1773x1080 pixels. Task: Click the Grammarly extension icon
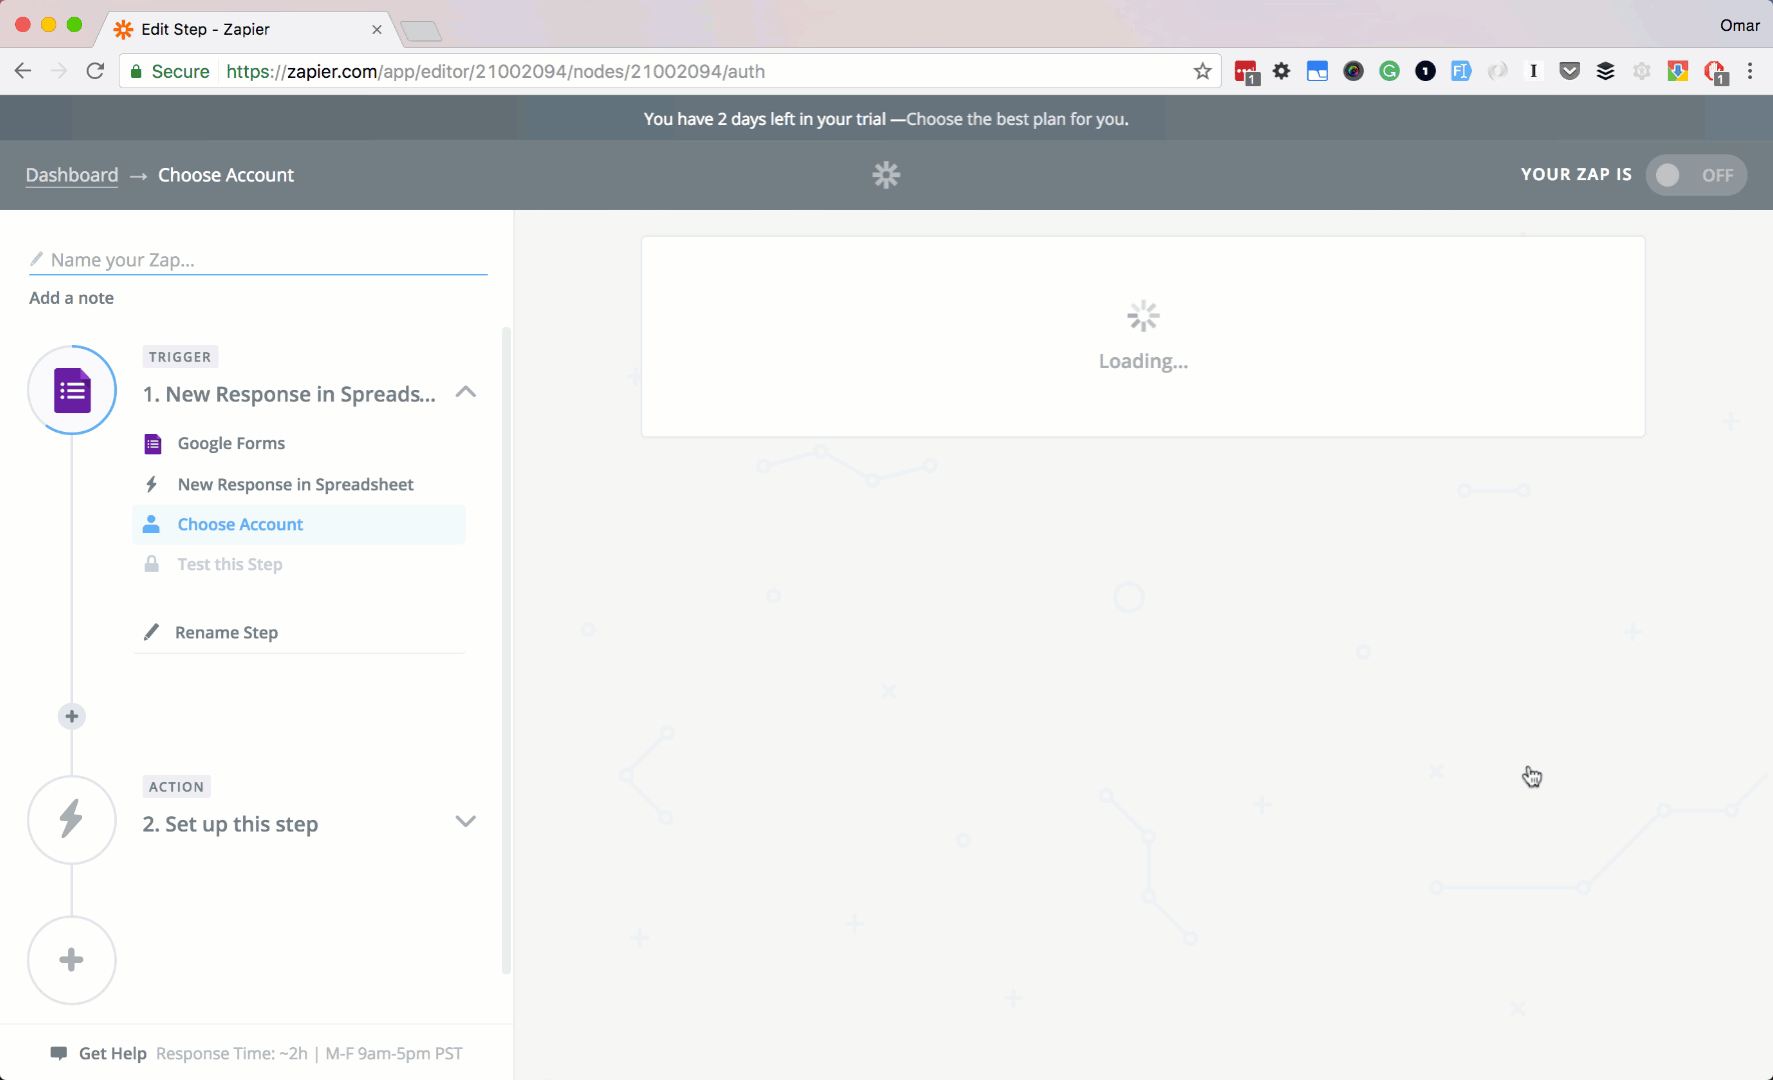point(1389,71)
